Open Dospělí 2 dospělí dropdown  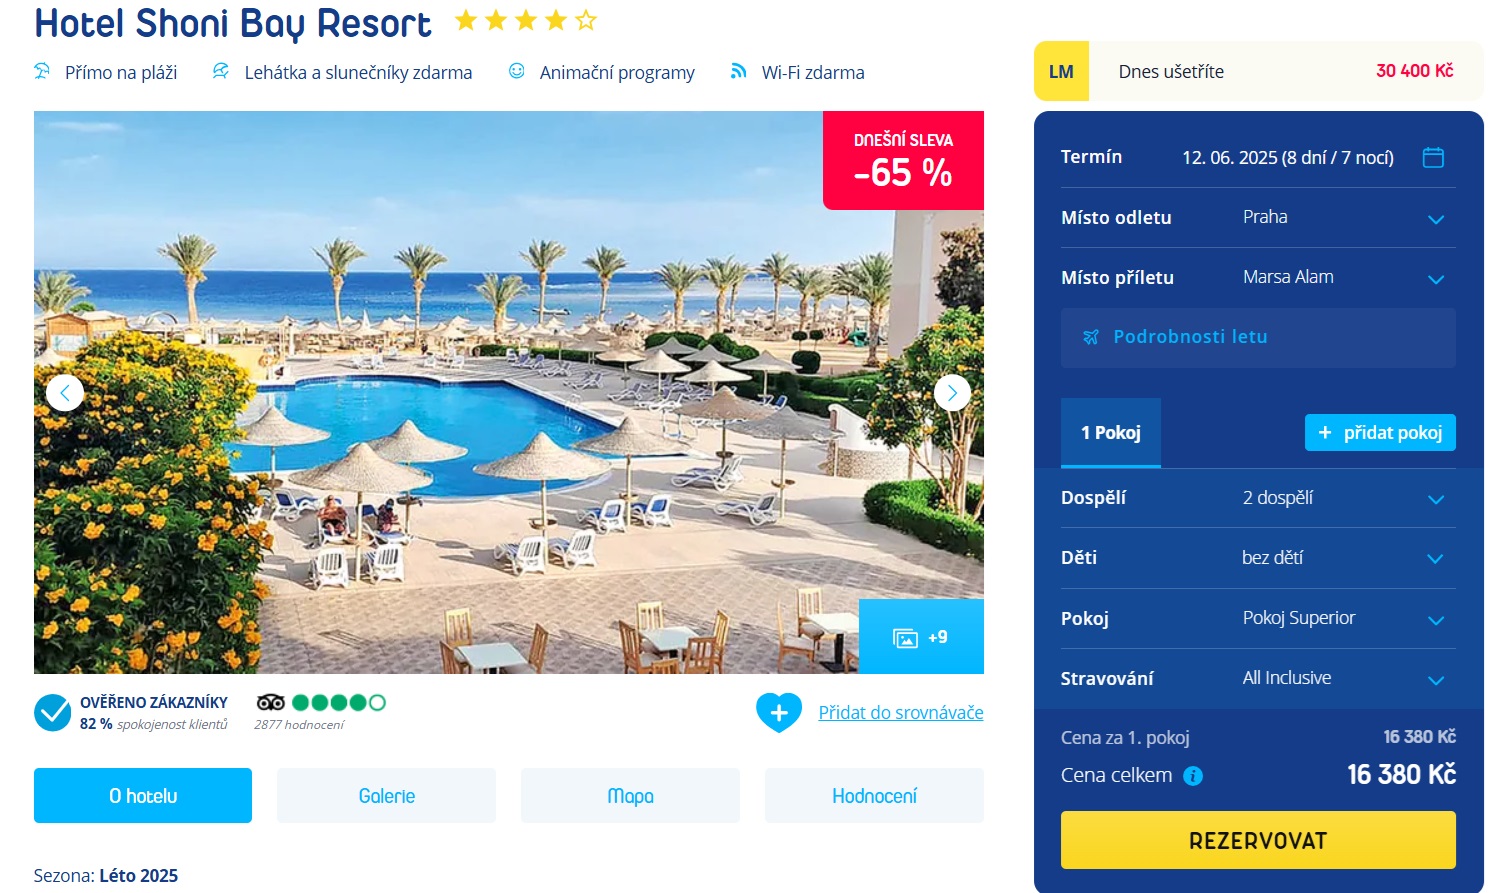[x=1258, y=498]
